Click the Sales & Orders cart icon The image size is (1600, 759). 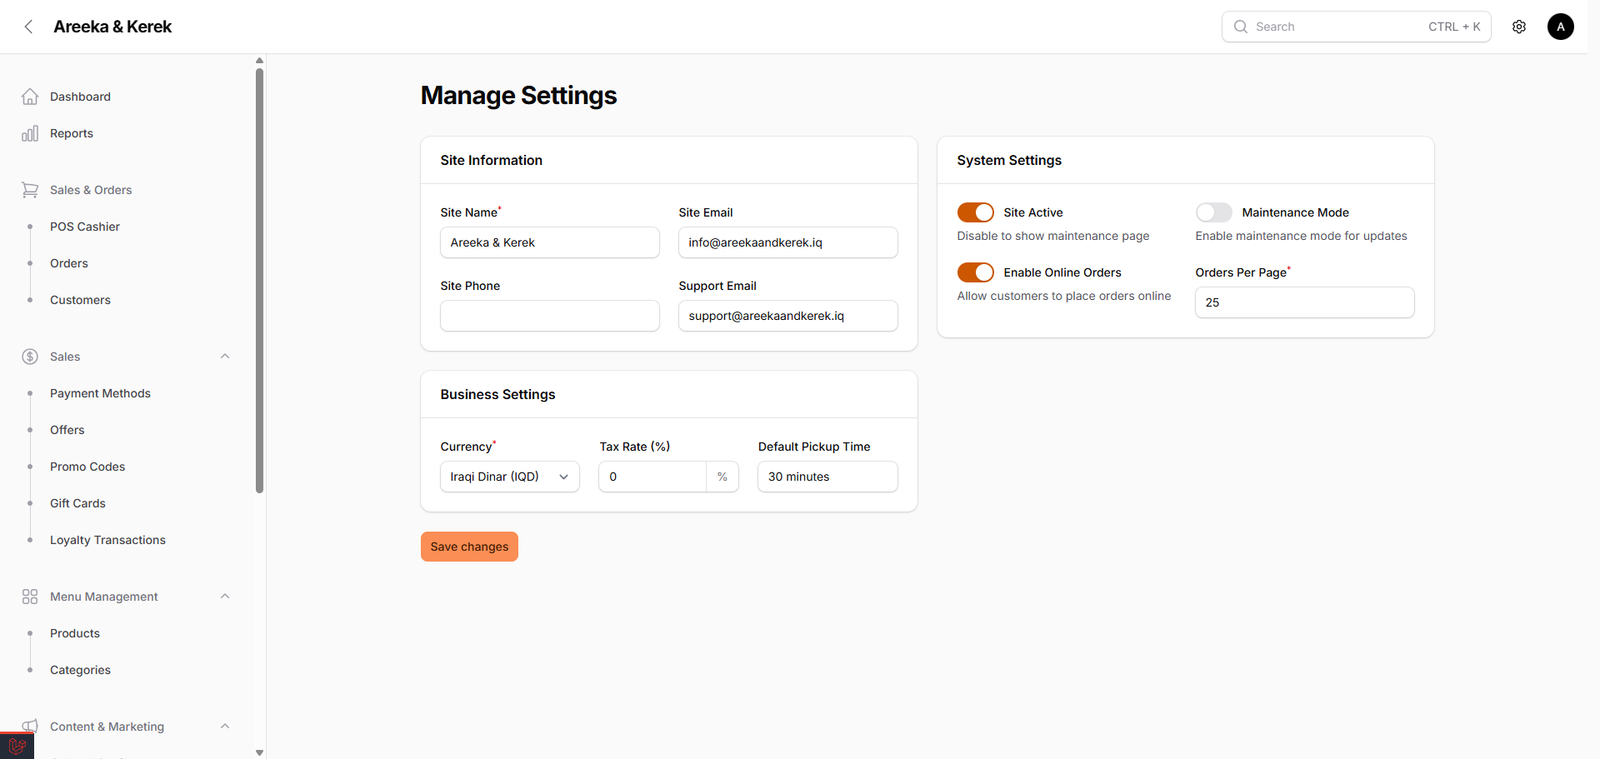pos(30,190)
